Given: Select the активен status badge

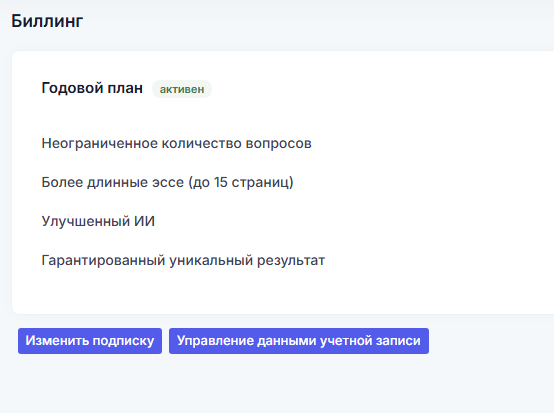Looking at the screenshot, I should [182, 89].
